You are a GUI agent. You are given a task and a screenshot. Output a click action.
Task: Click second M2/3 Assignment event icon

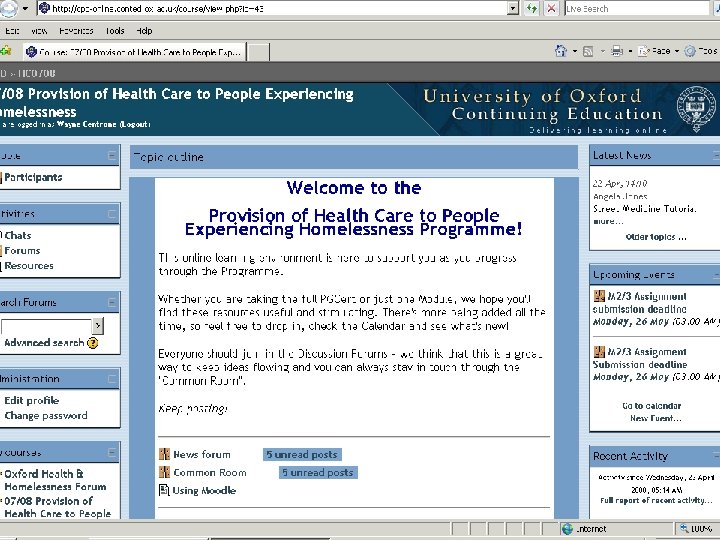click(x=599, y=351)
